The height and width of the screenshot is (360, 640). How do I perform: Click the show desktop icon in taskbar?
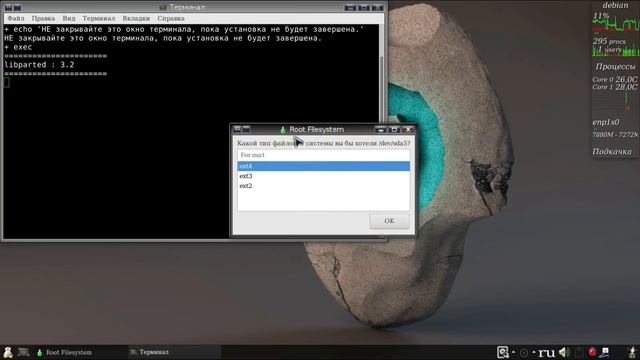point(23,352)
